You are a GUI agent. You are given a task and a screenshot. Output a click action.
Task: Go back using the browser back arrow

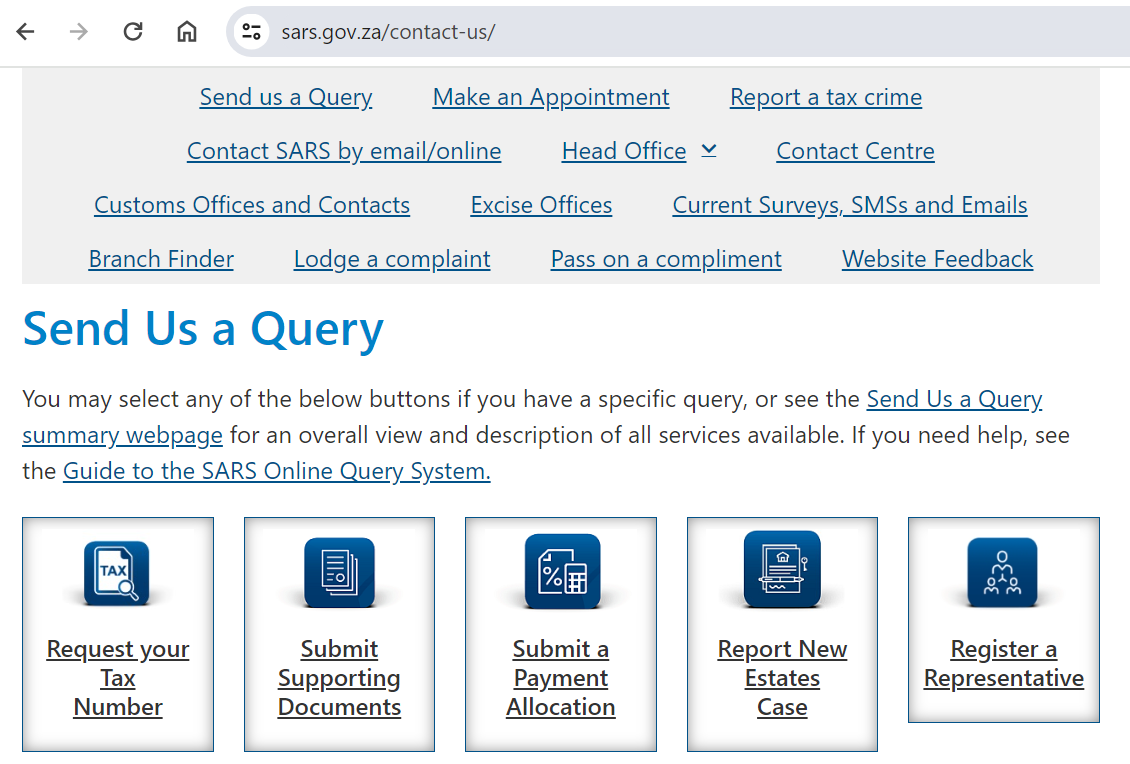click(x=25, y=32)
